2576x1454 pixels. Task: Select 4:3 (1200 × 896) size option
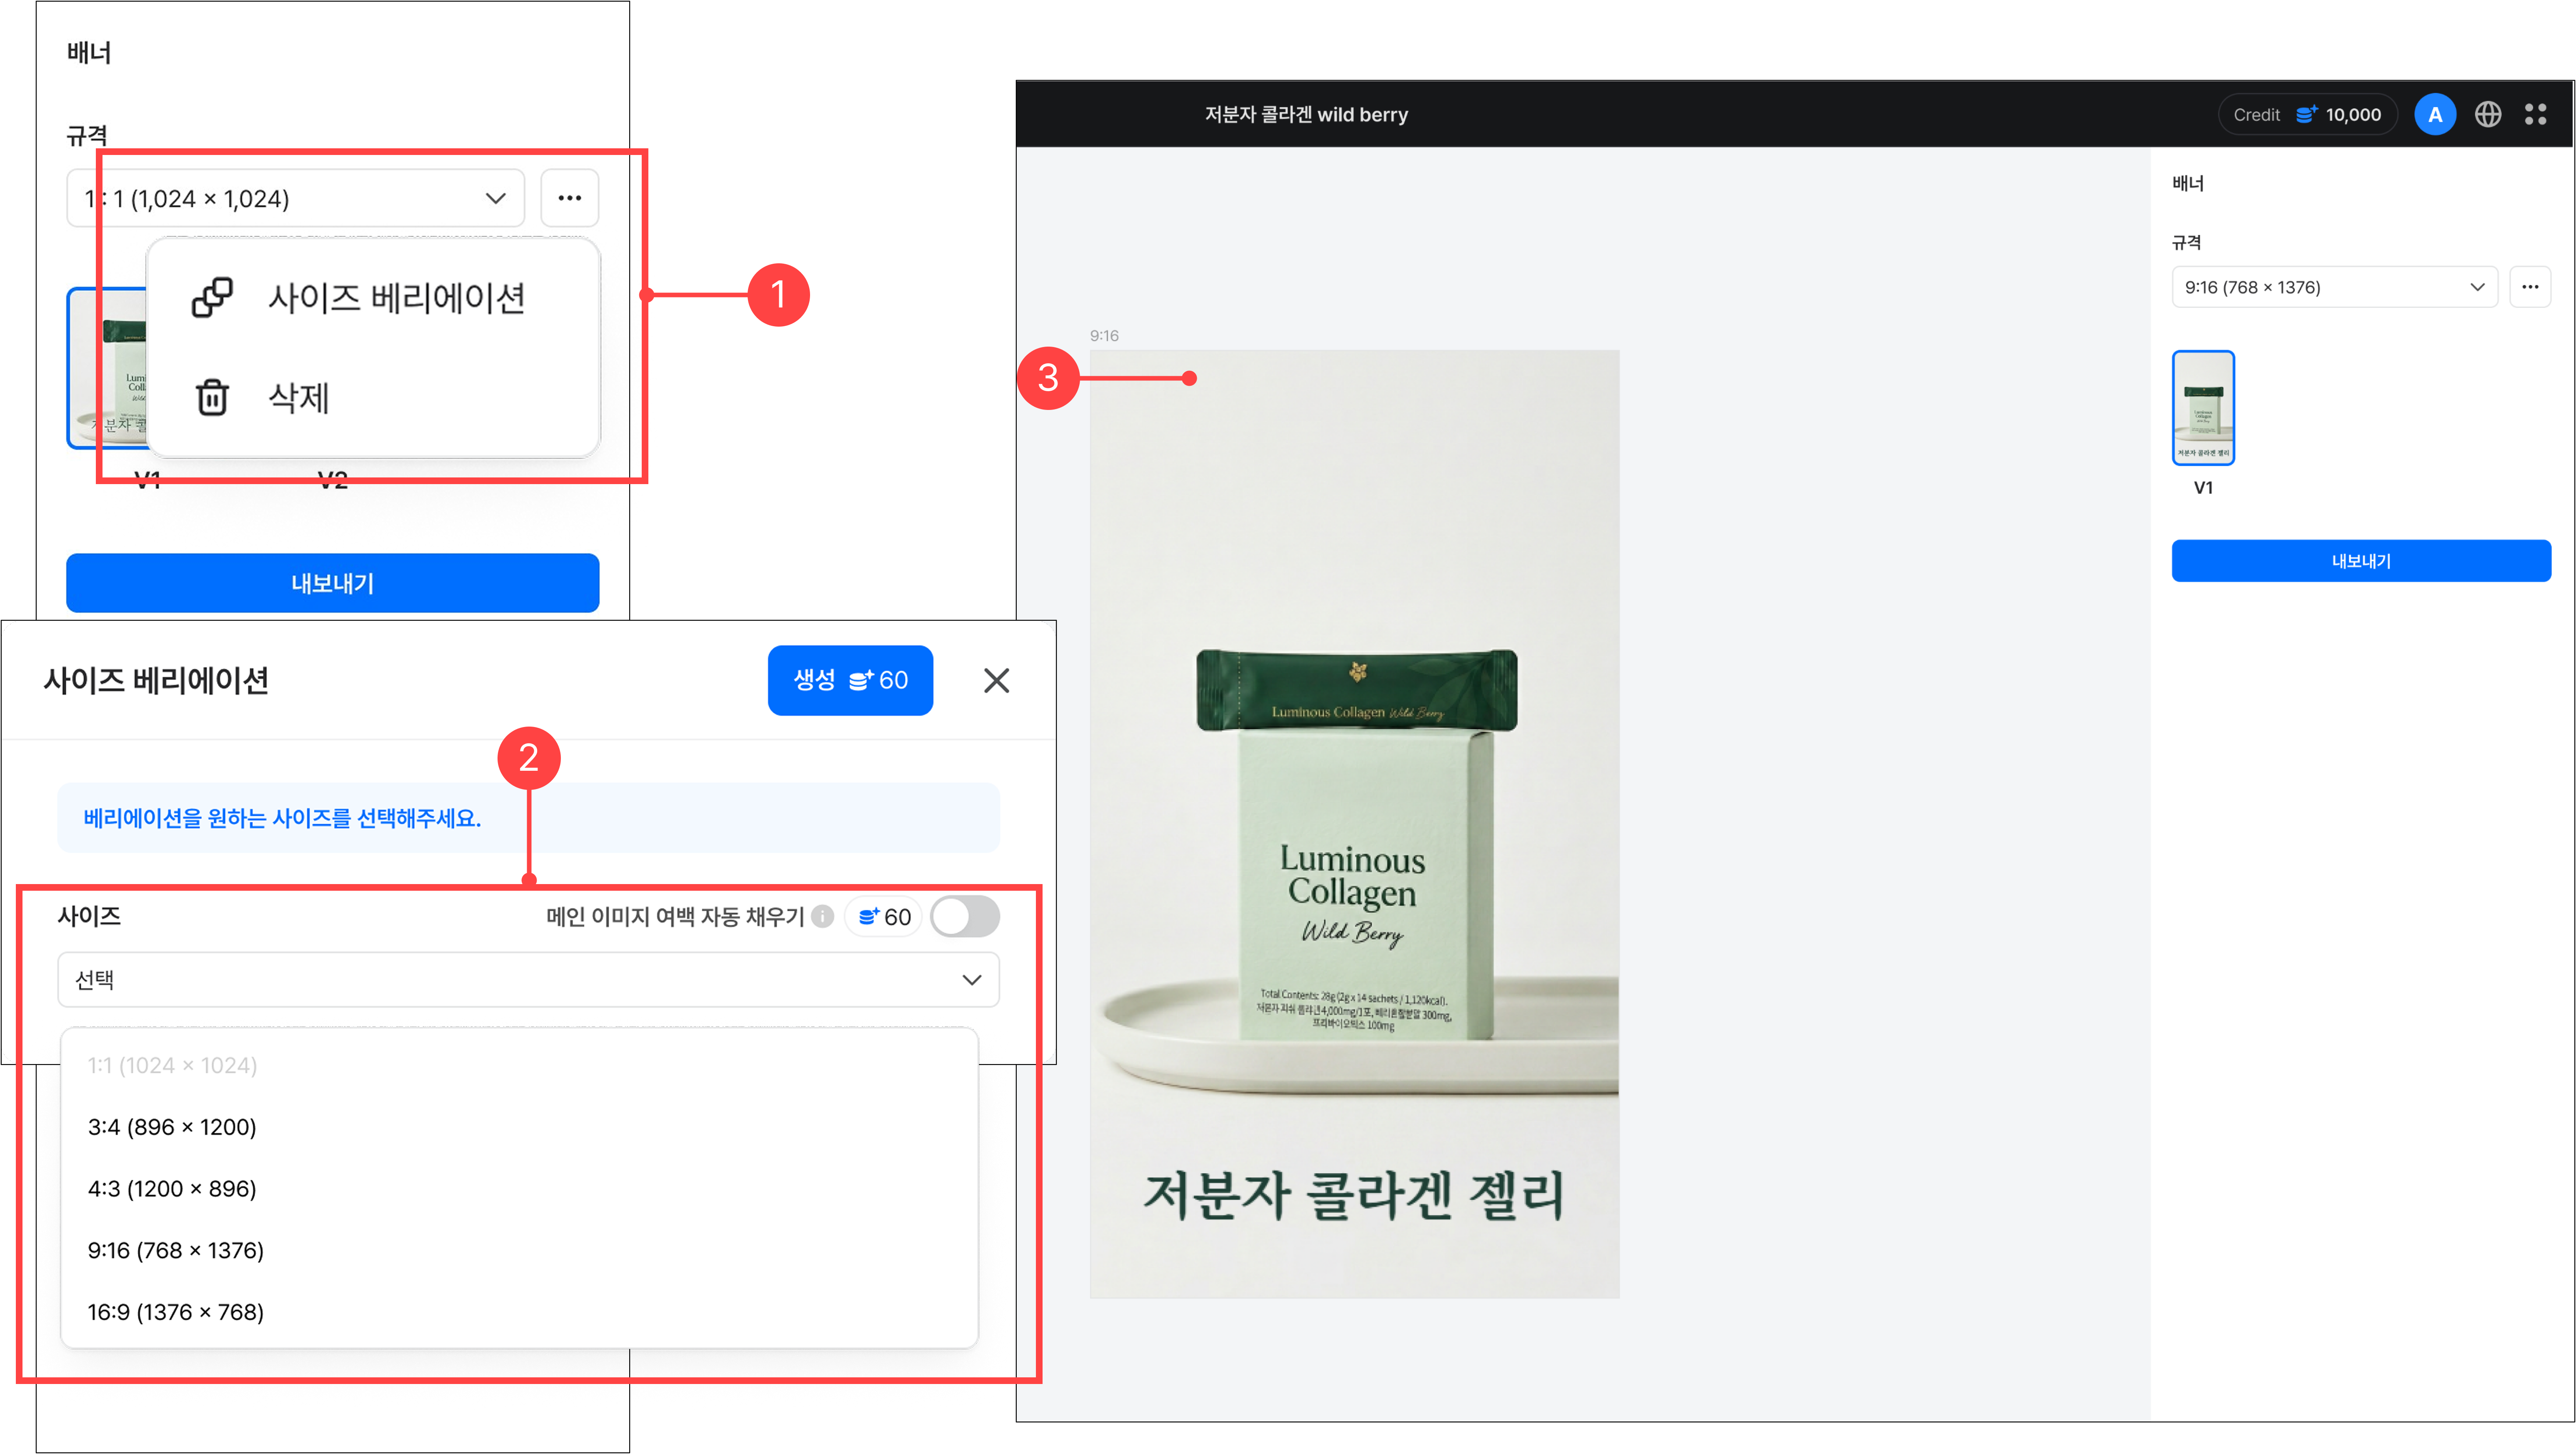[519, 1189]
